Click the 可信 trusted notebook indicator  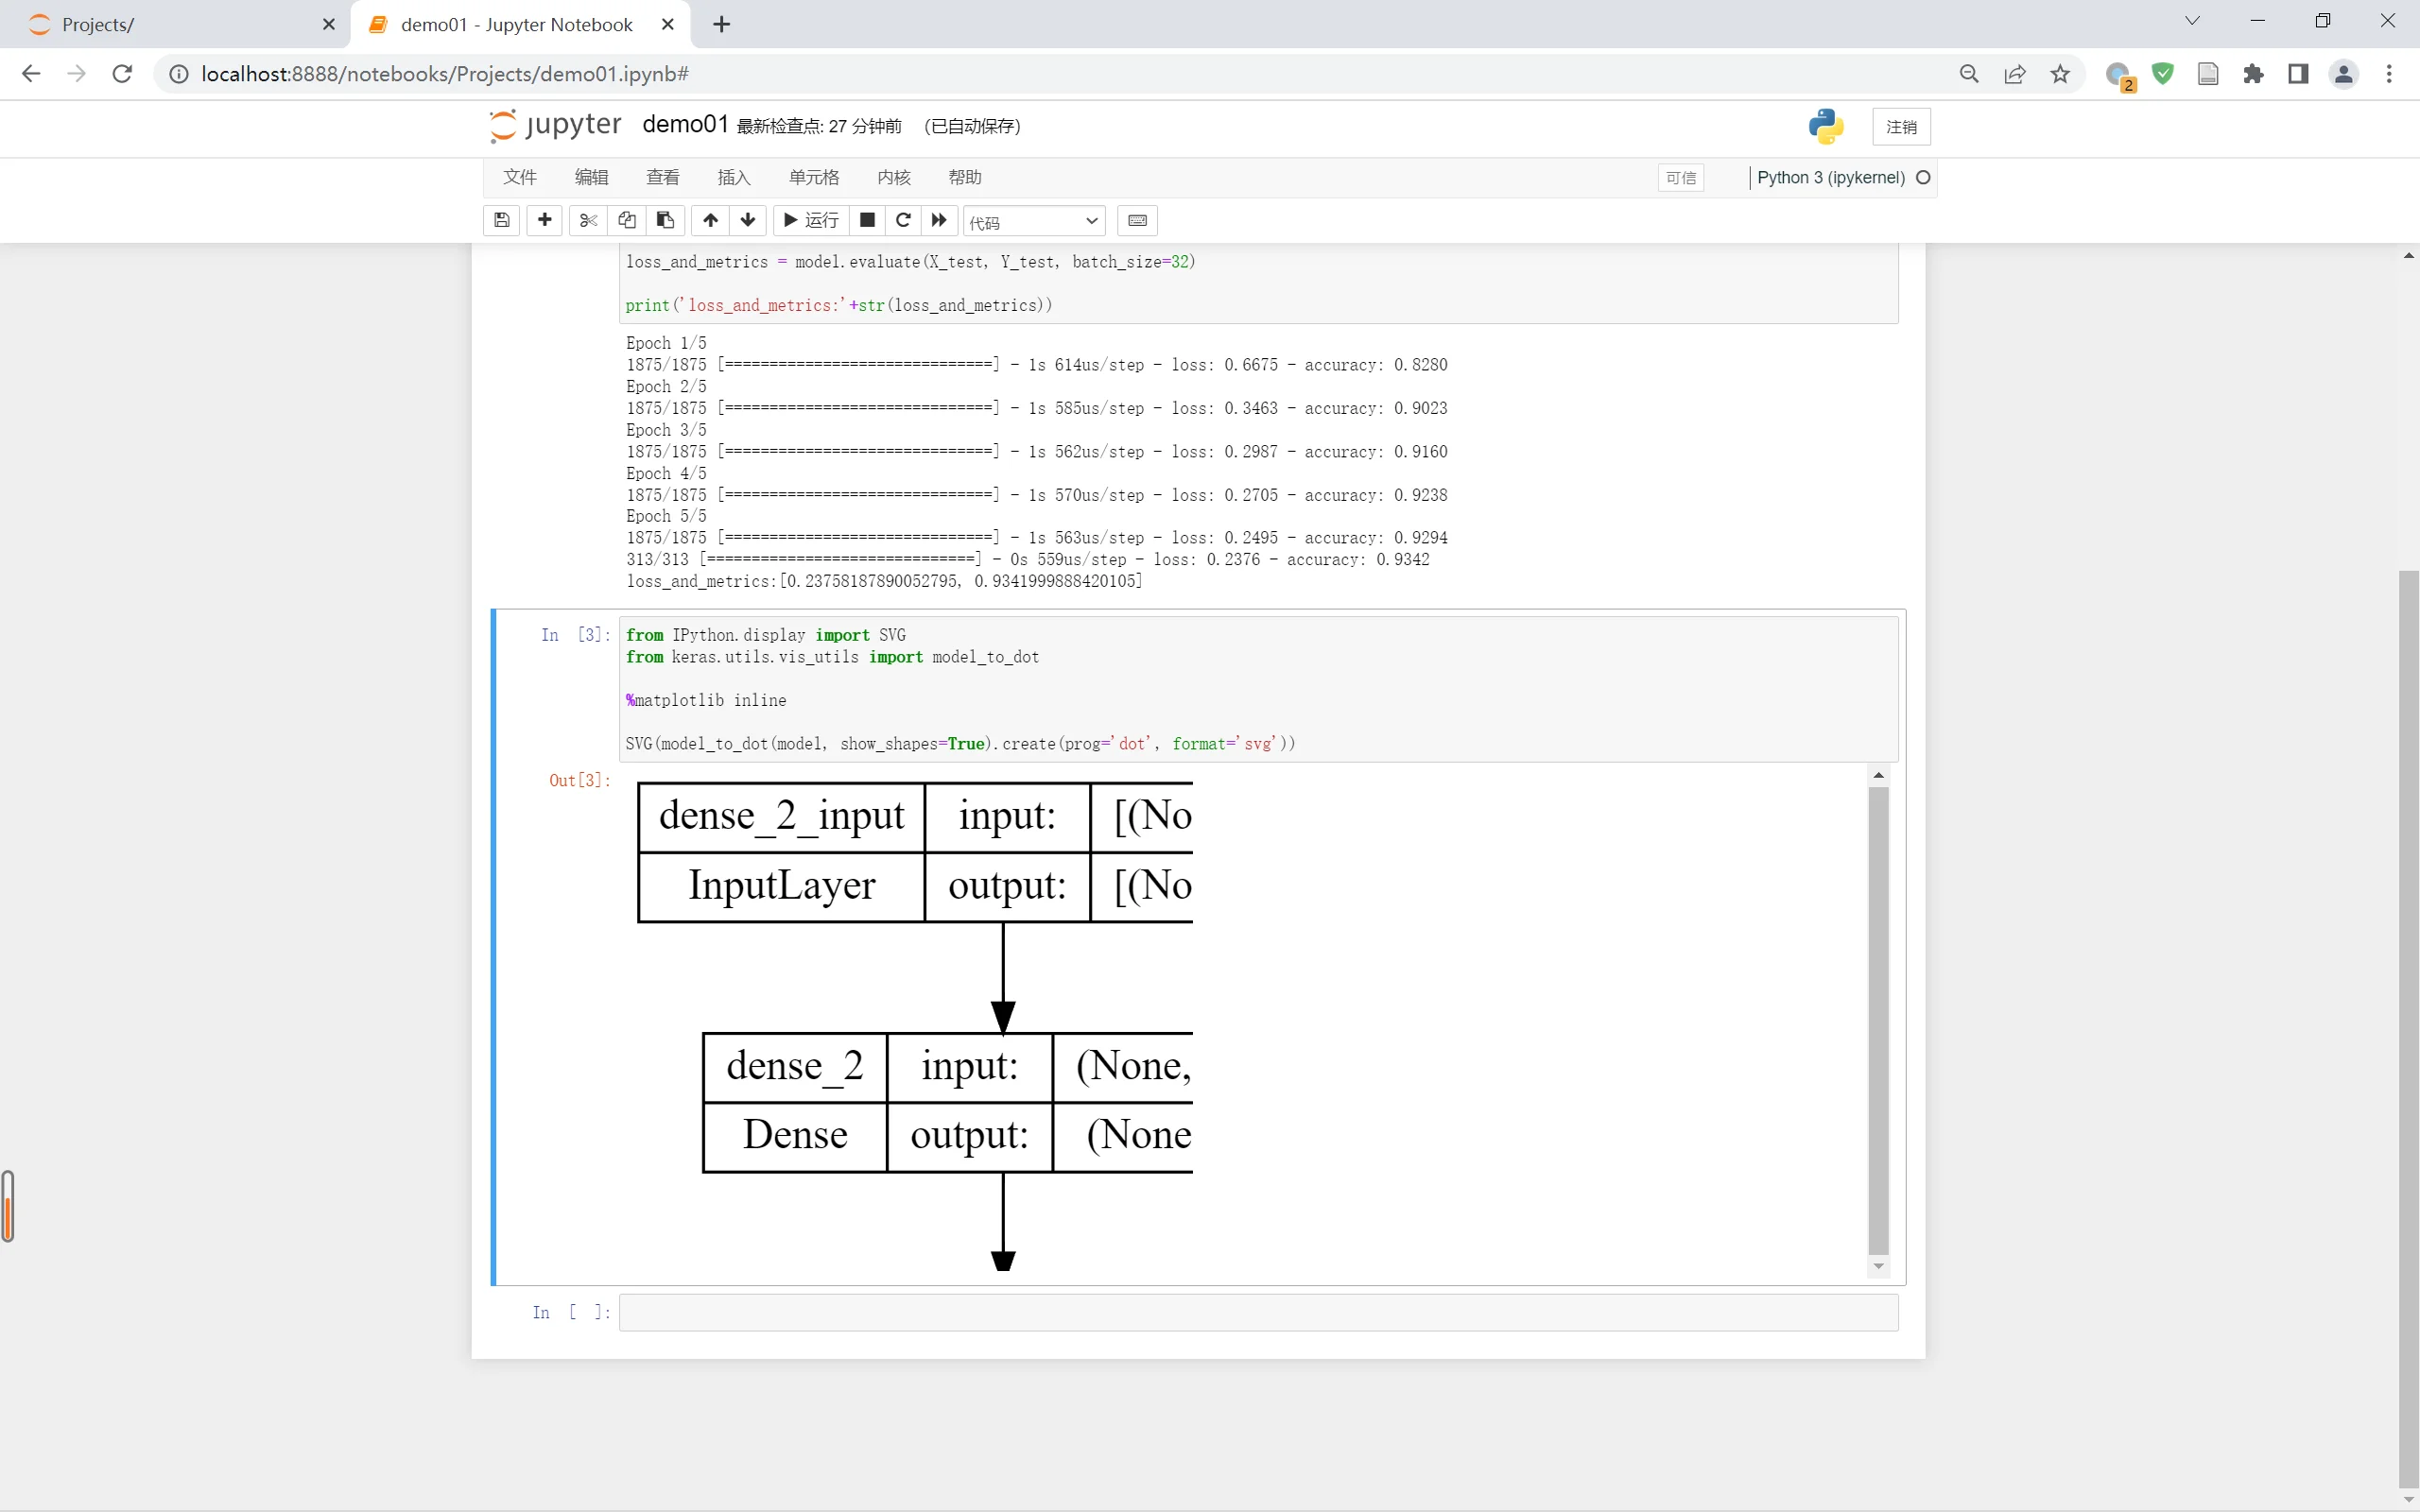pyautogui.click(x=1680, y=178)
